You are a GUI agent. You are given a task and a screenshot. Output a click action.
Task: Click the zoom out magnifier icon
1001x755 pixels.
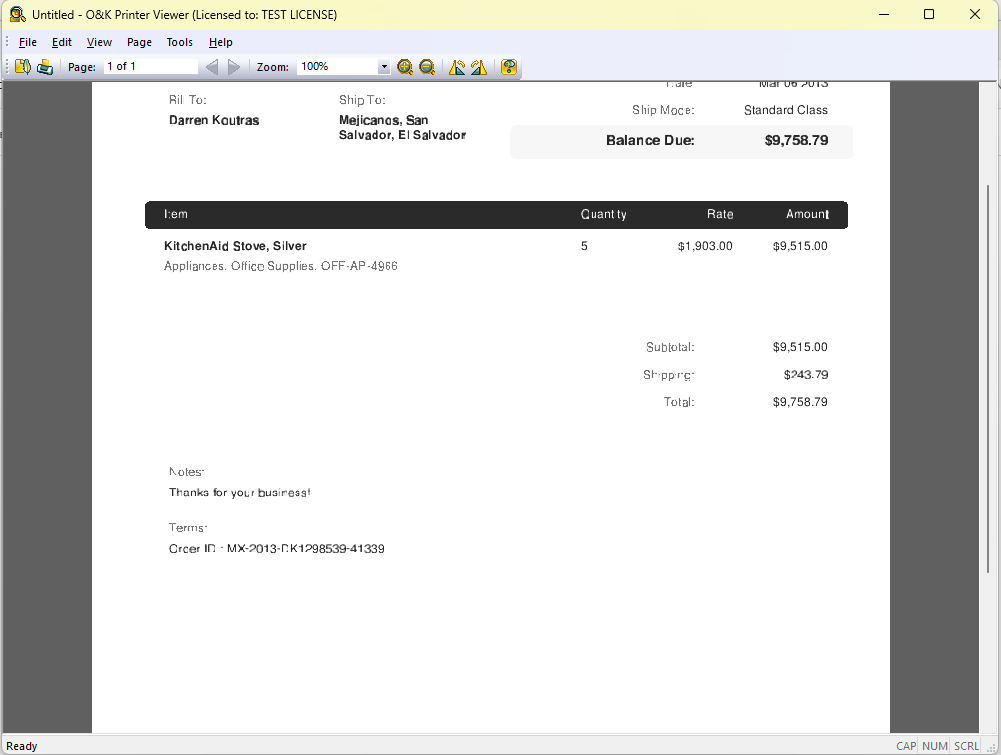[x=427, y=67]
